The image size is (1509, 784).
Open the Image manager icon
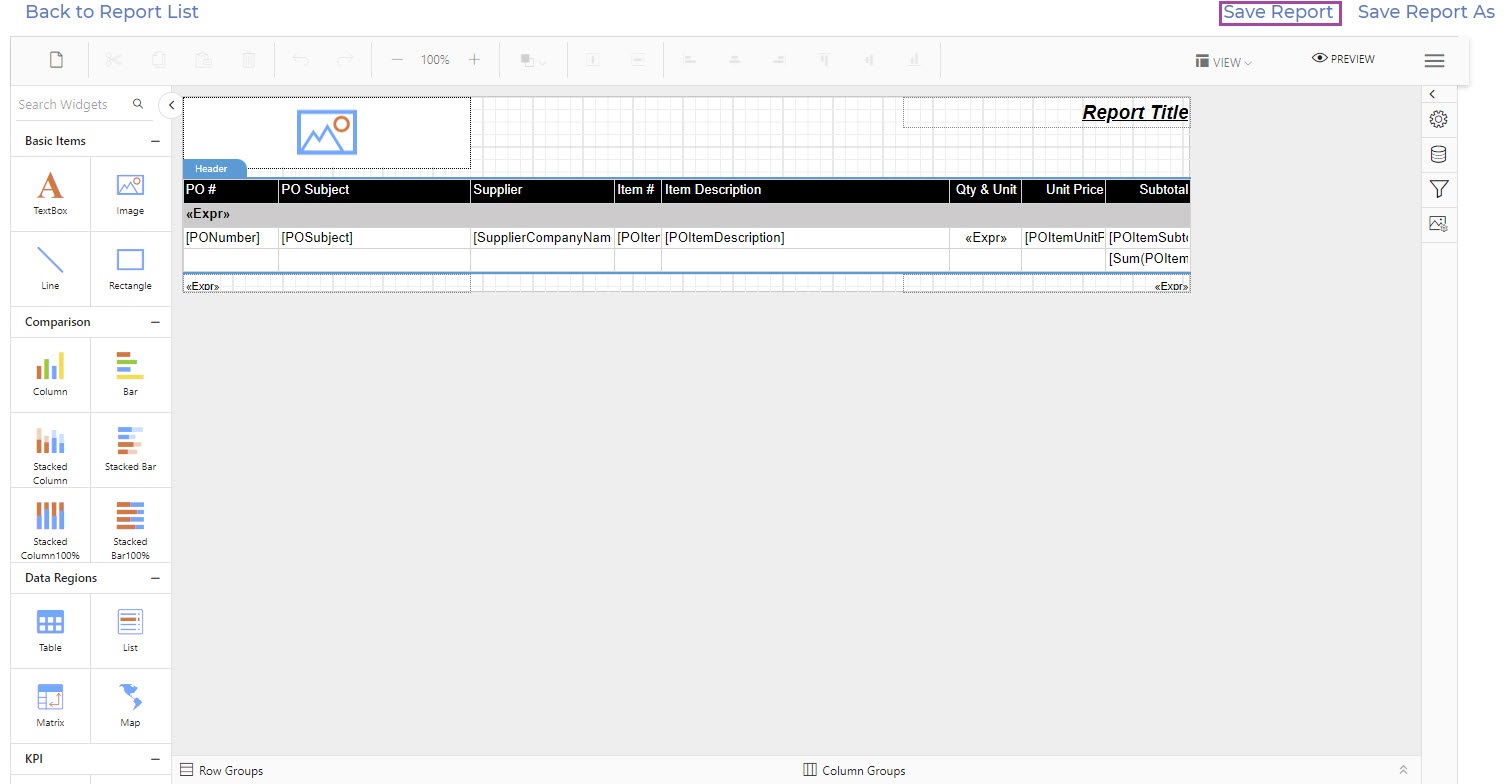coord(1438,224)
